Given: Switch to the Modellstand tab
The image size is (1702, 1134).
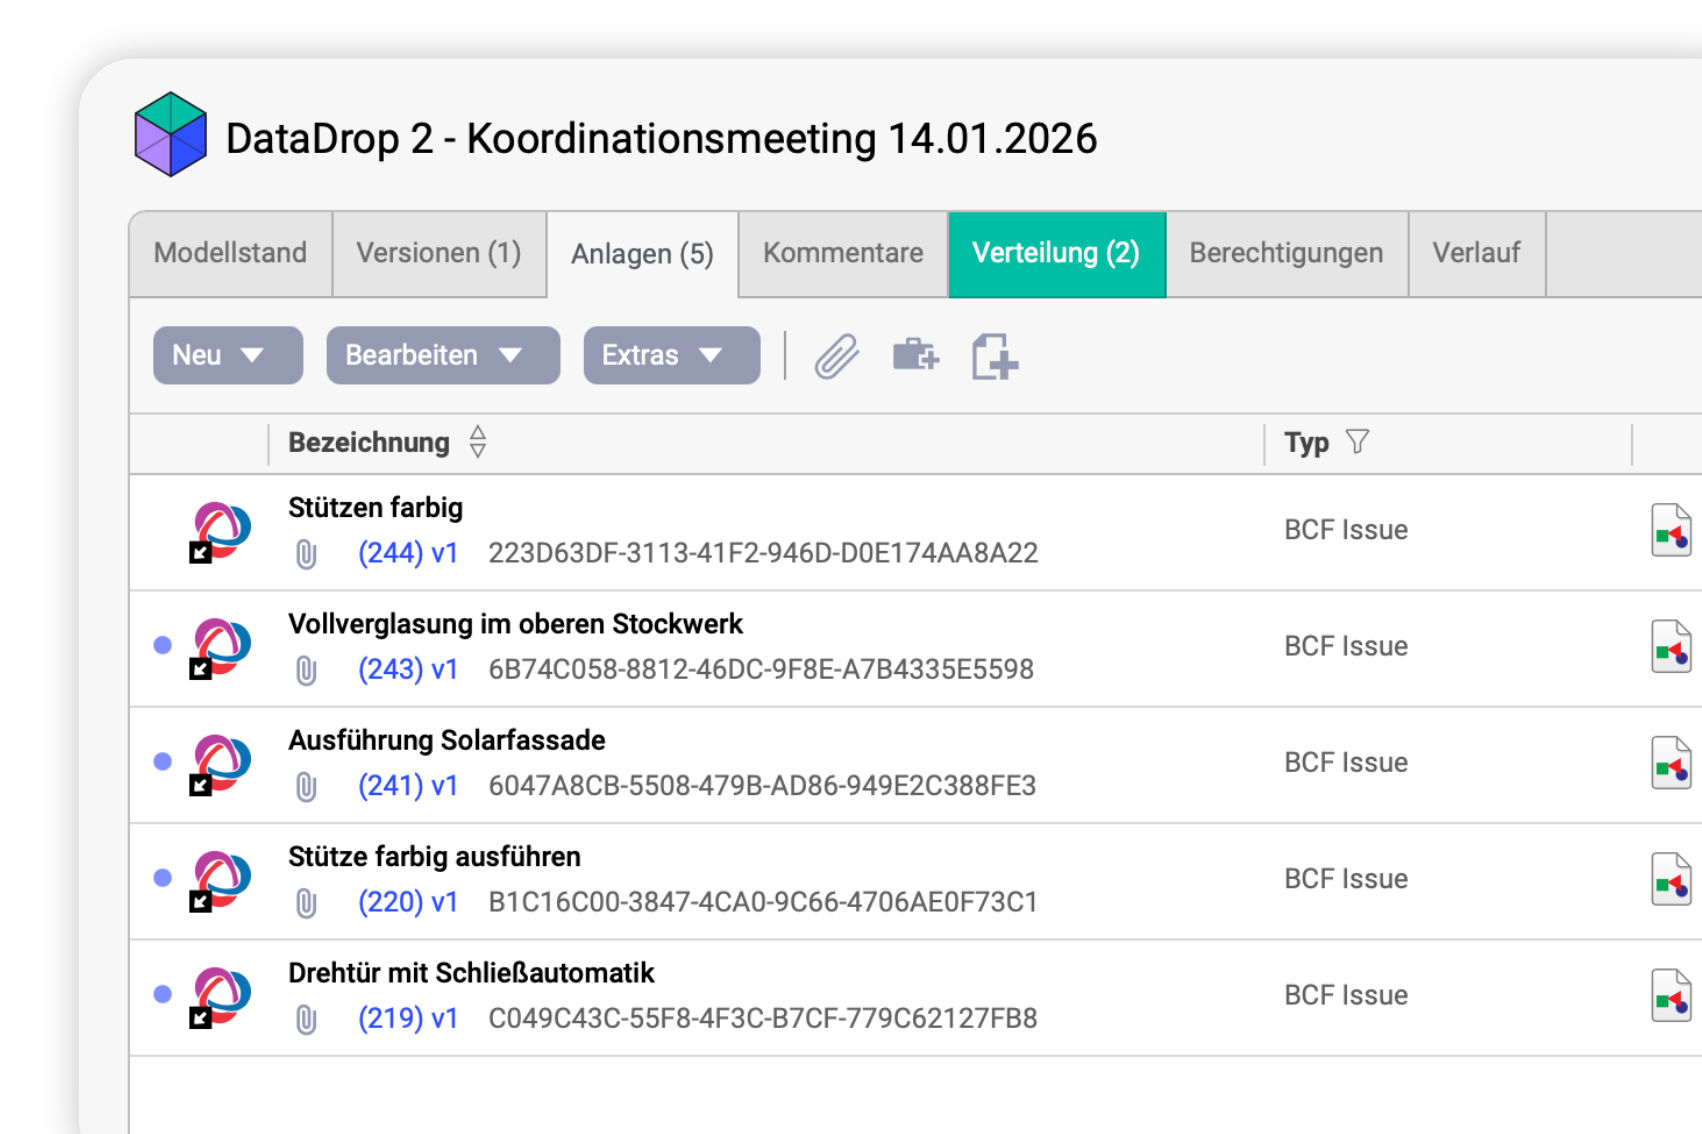Looking at the screenshot, I should pyautogui.click(x=231, y=253).
